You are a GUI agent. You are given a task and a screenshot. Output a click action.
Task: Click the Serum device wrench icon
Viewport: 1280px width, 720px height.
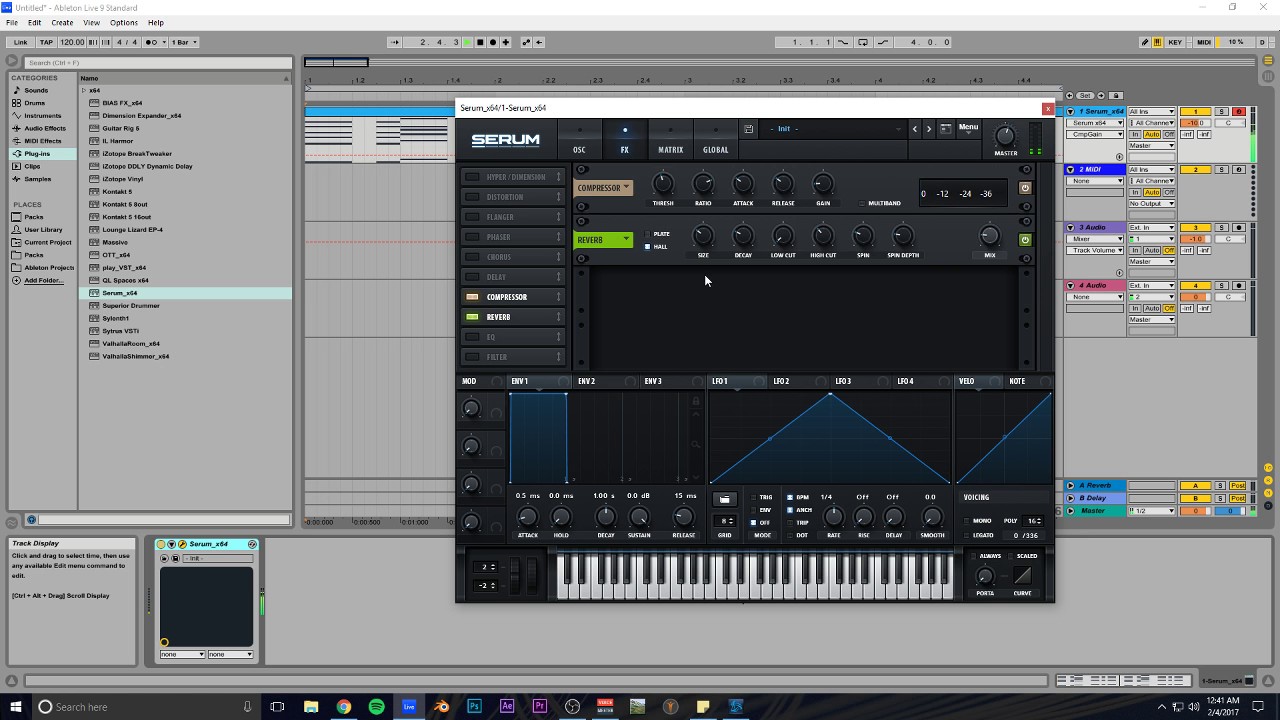click(x=182, y=544)
